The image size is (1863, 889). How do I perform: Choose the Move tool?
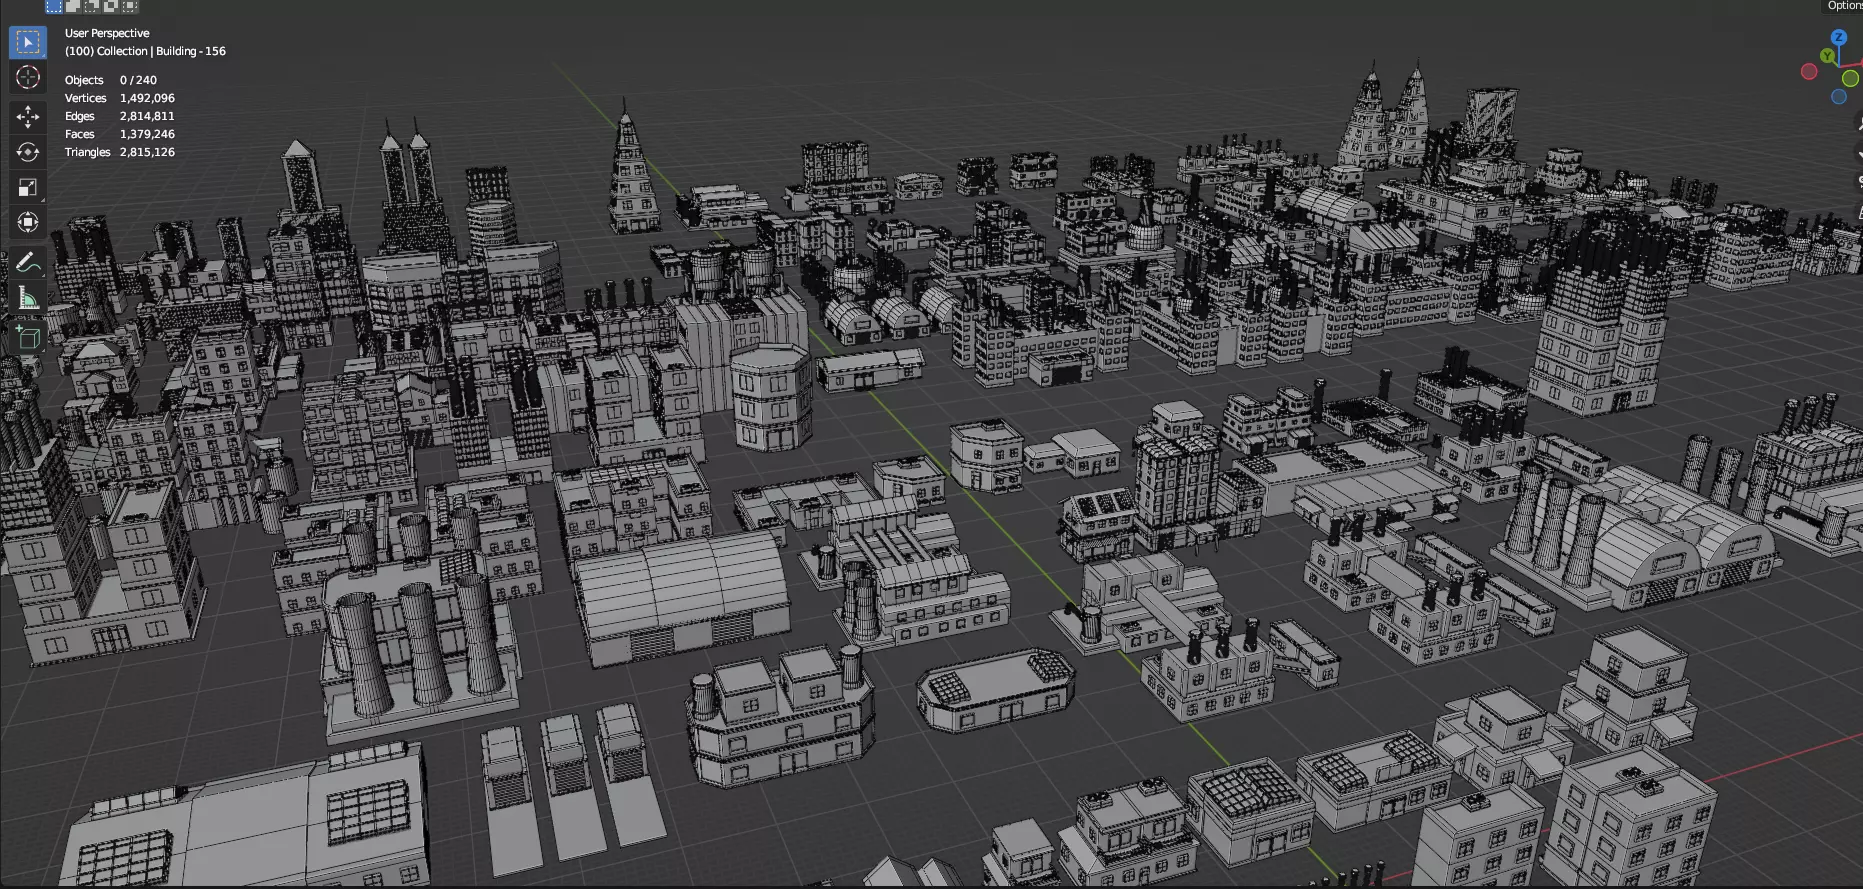point(28,117)
